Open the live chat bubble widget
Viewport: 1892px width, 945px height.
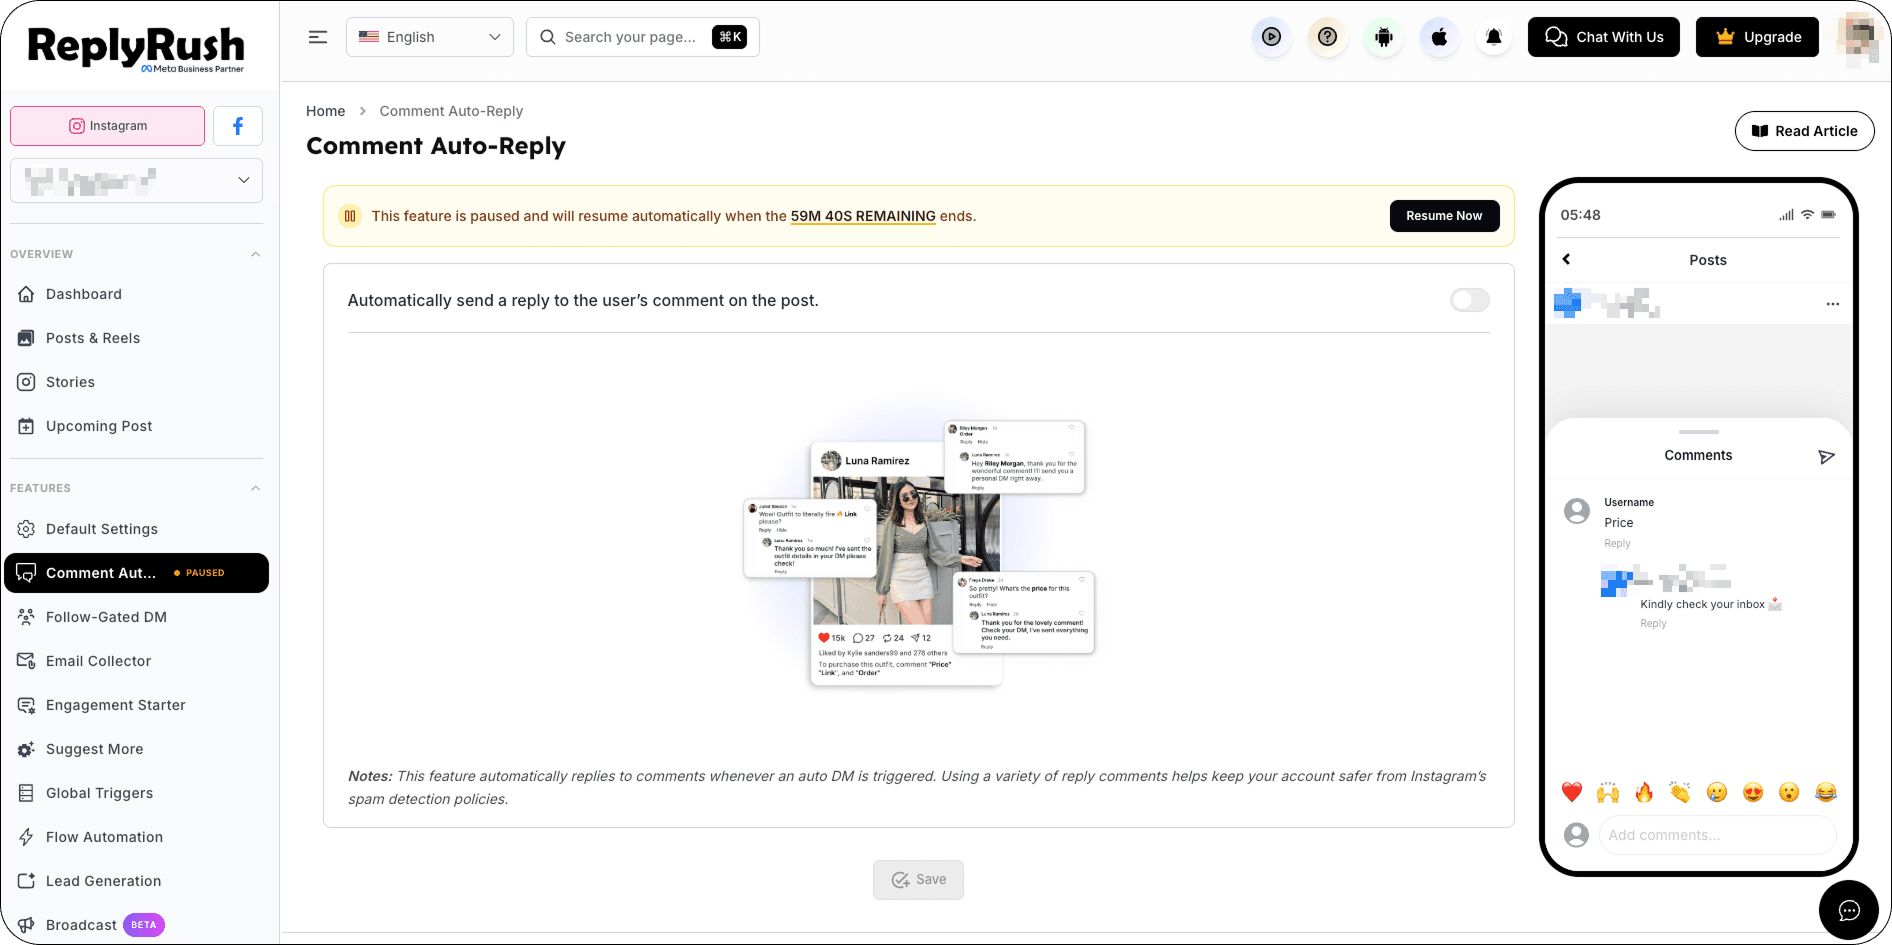(x=1849, y=910)
